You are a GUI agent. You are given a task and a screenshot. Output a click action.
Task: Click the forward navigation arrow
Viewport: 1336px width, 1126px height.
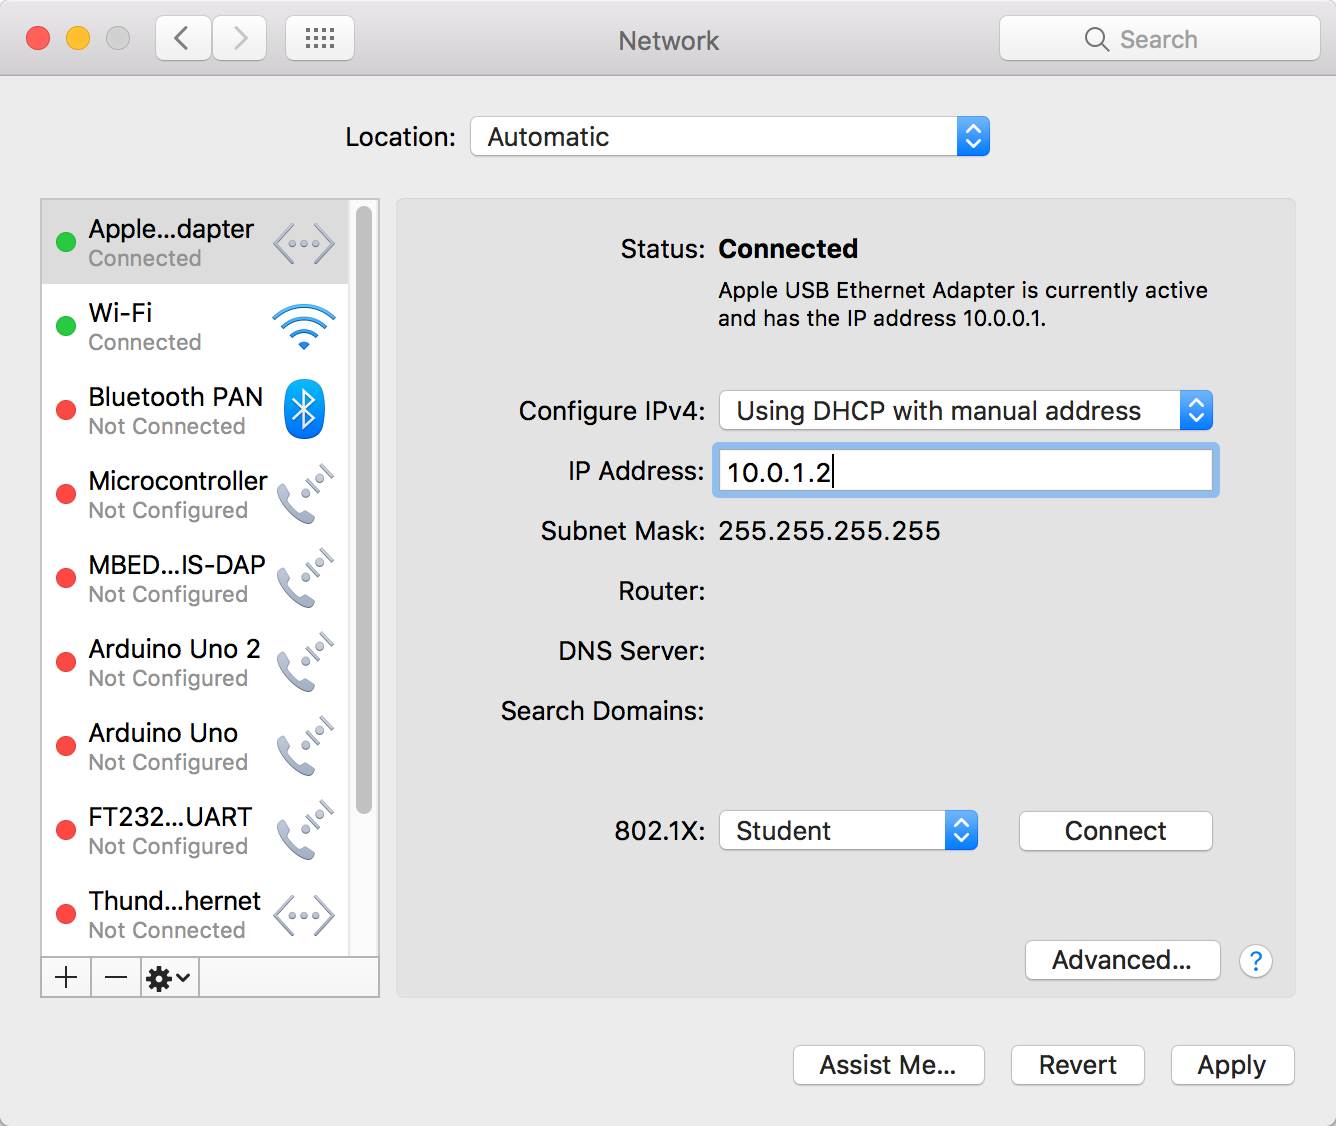240,39
